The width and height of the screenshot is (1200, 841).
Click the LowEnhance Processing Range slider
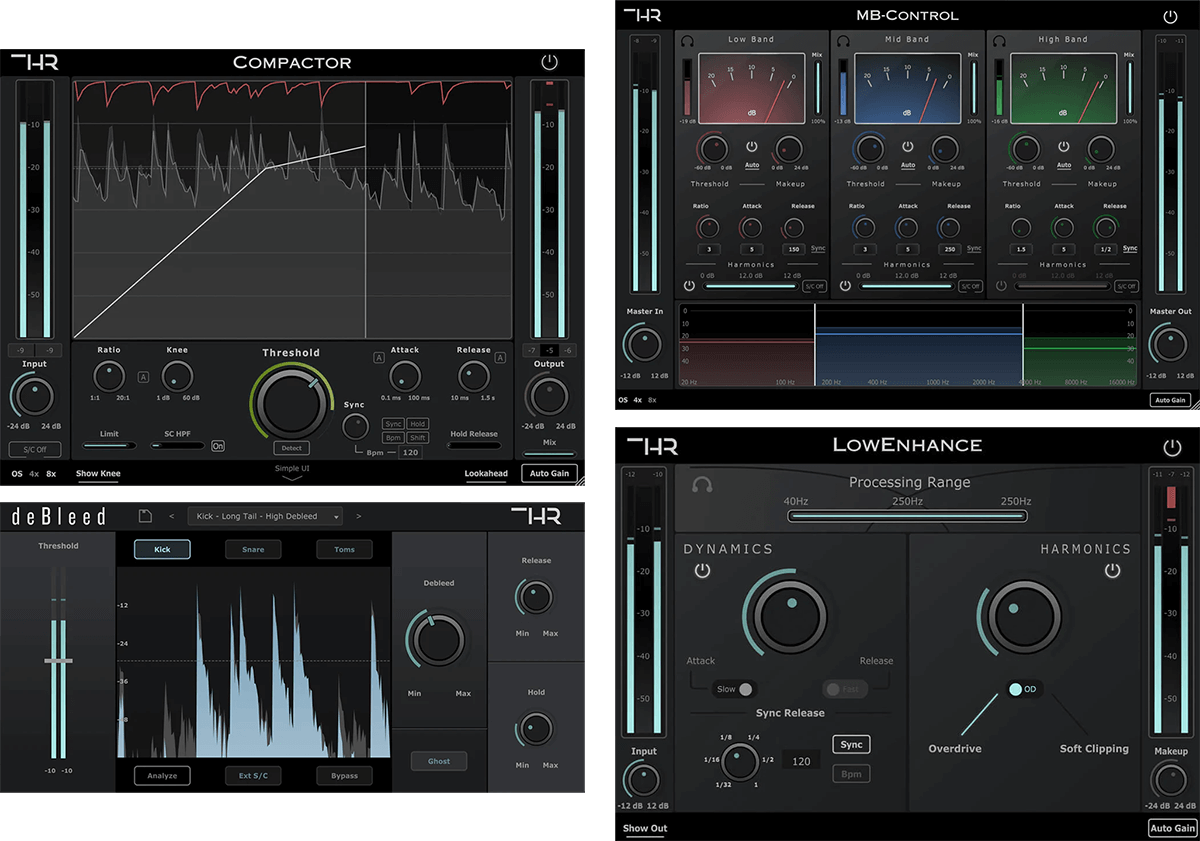tap(907, 516)
